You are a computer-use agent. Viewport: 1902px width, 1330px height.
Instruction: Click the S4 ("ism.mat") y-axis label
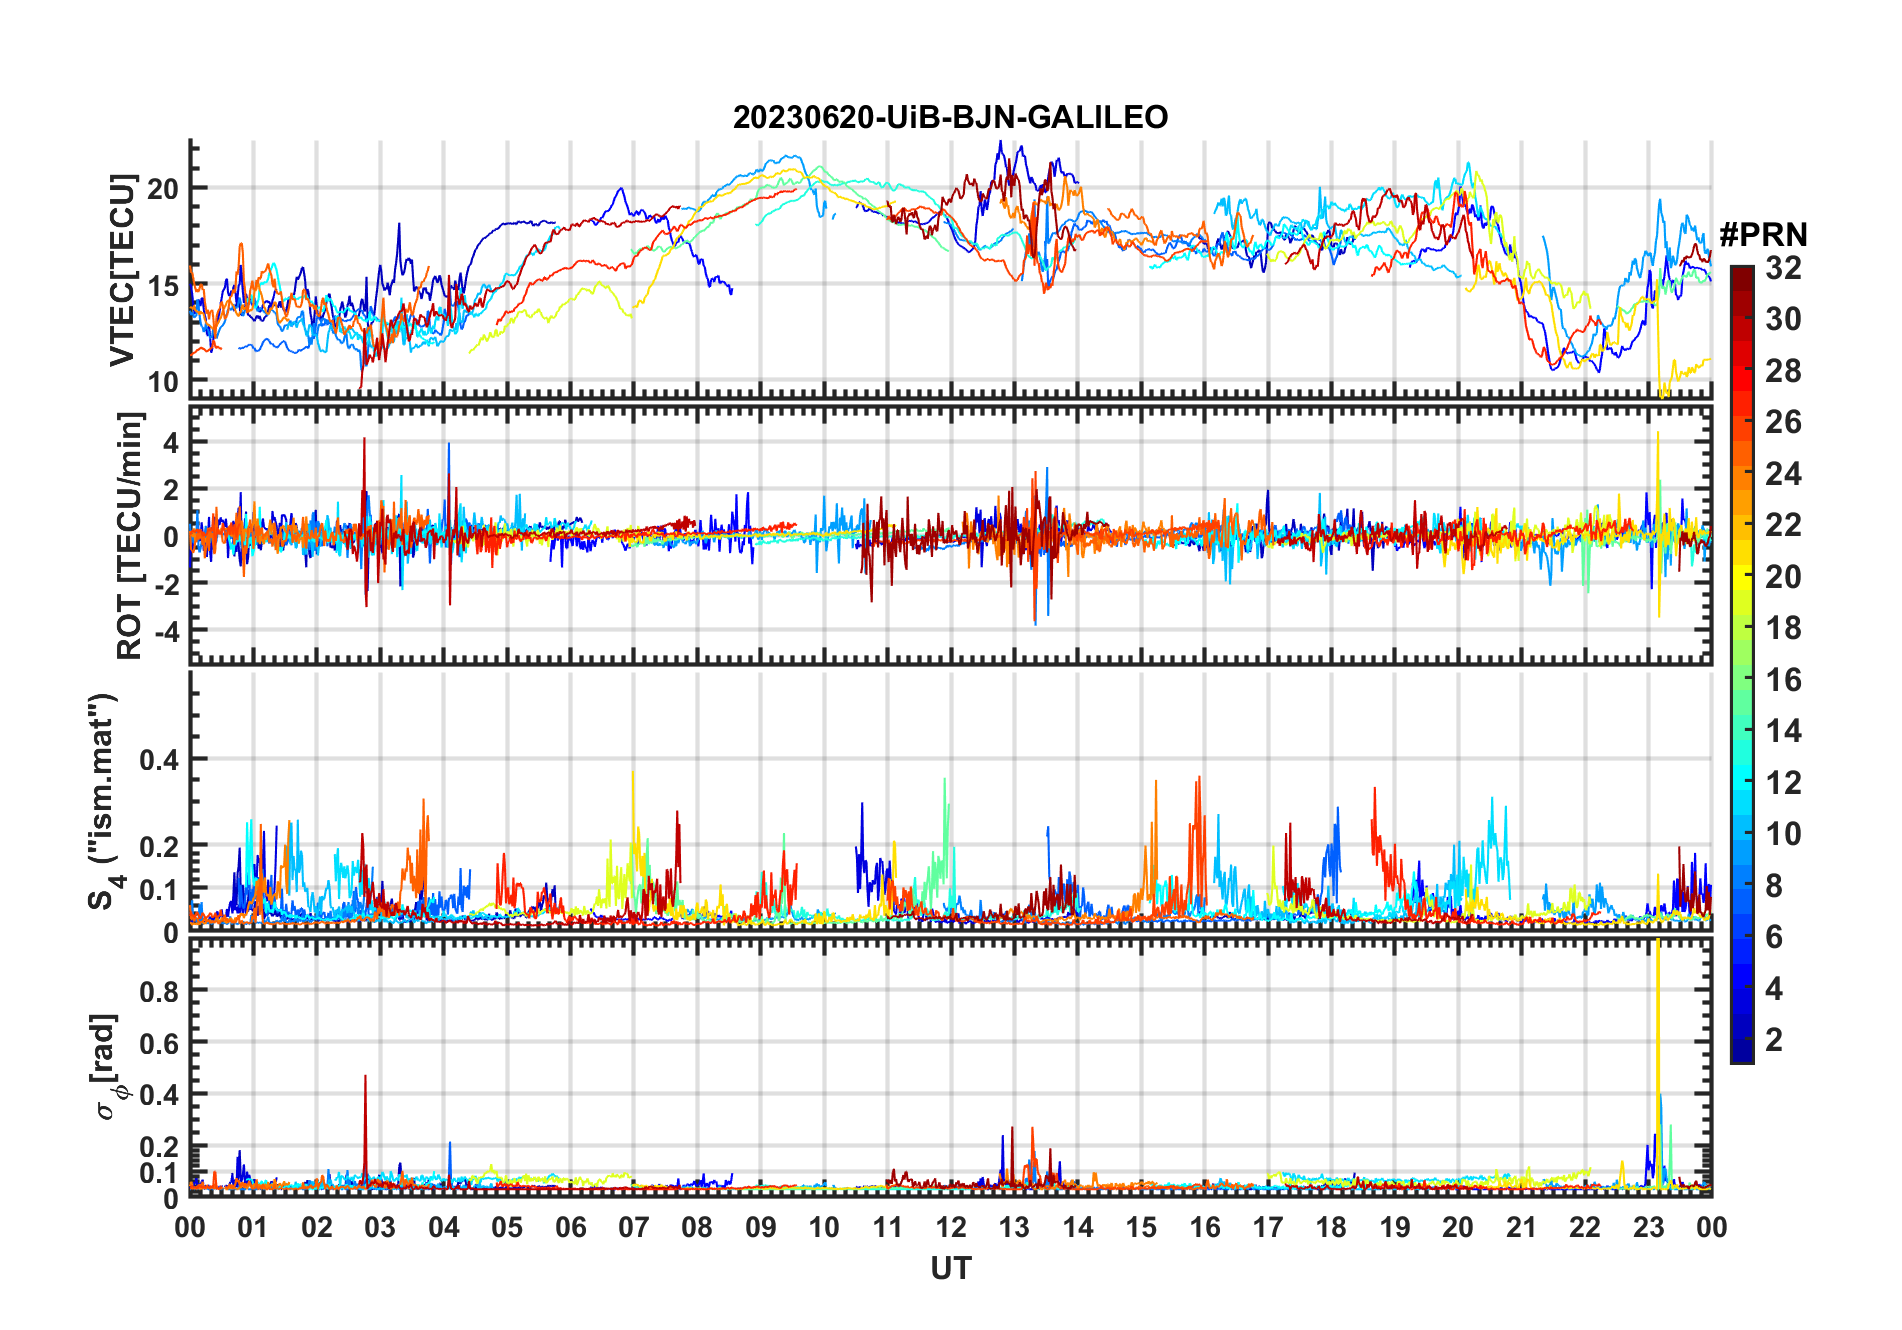(x=106, y=802)
